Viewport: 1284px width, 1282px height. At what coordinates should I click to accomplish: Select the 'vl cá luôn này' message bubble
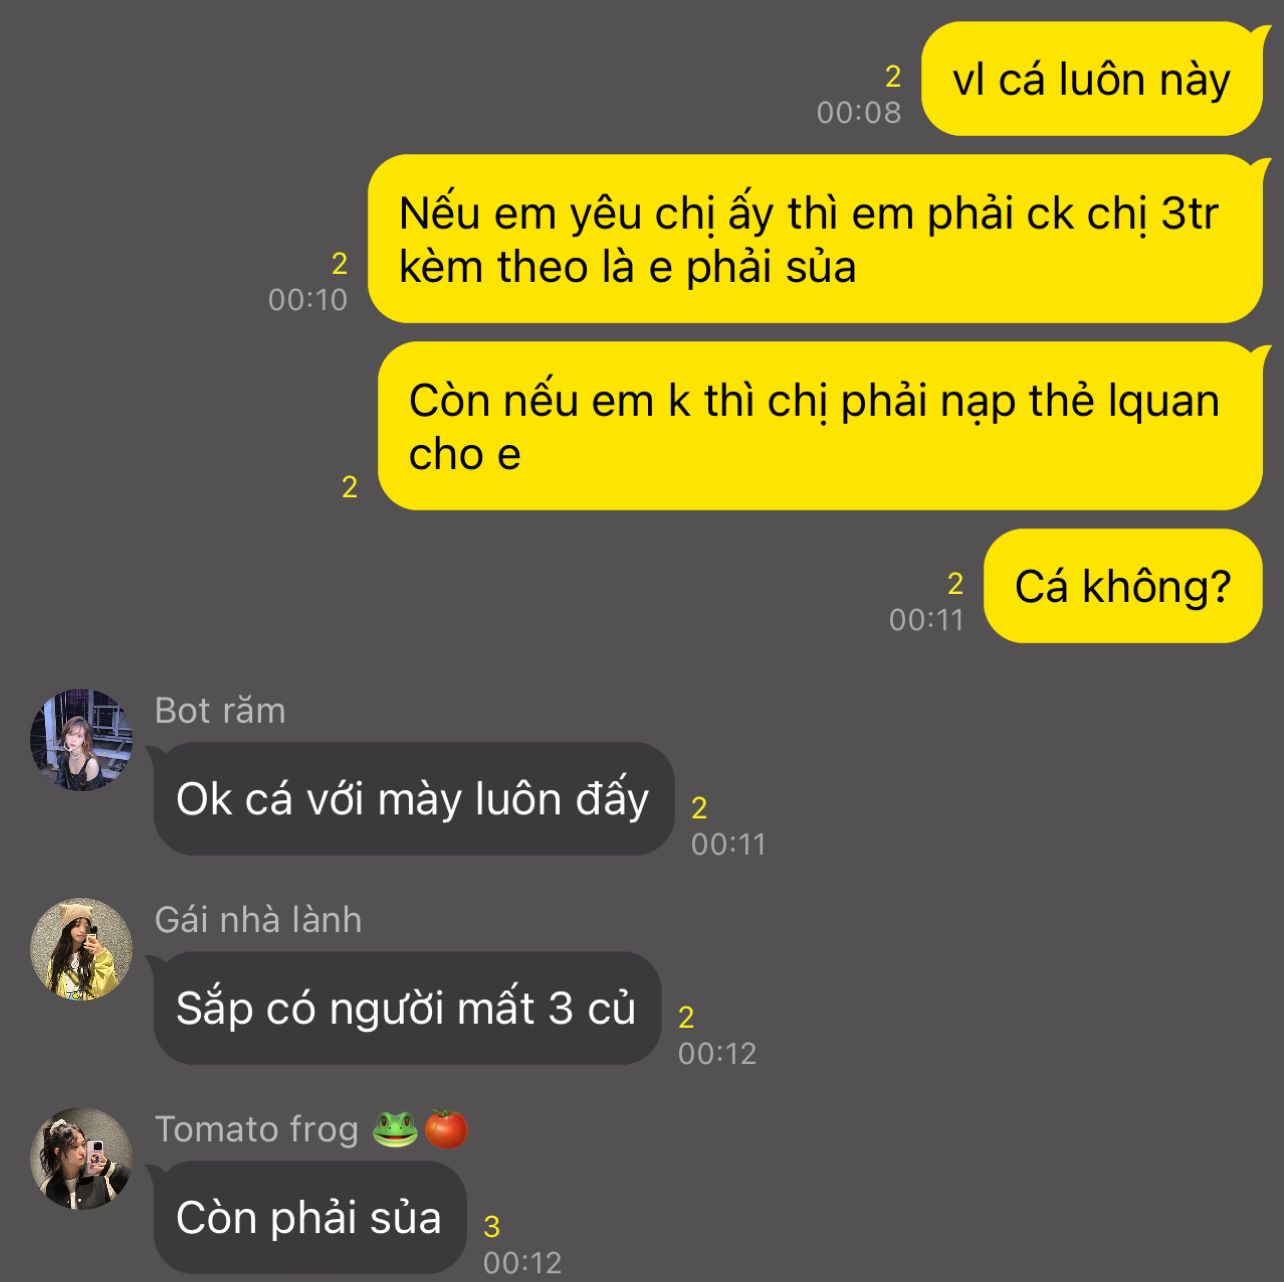(x=1092, y=79)
